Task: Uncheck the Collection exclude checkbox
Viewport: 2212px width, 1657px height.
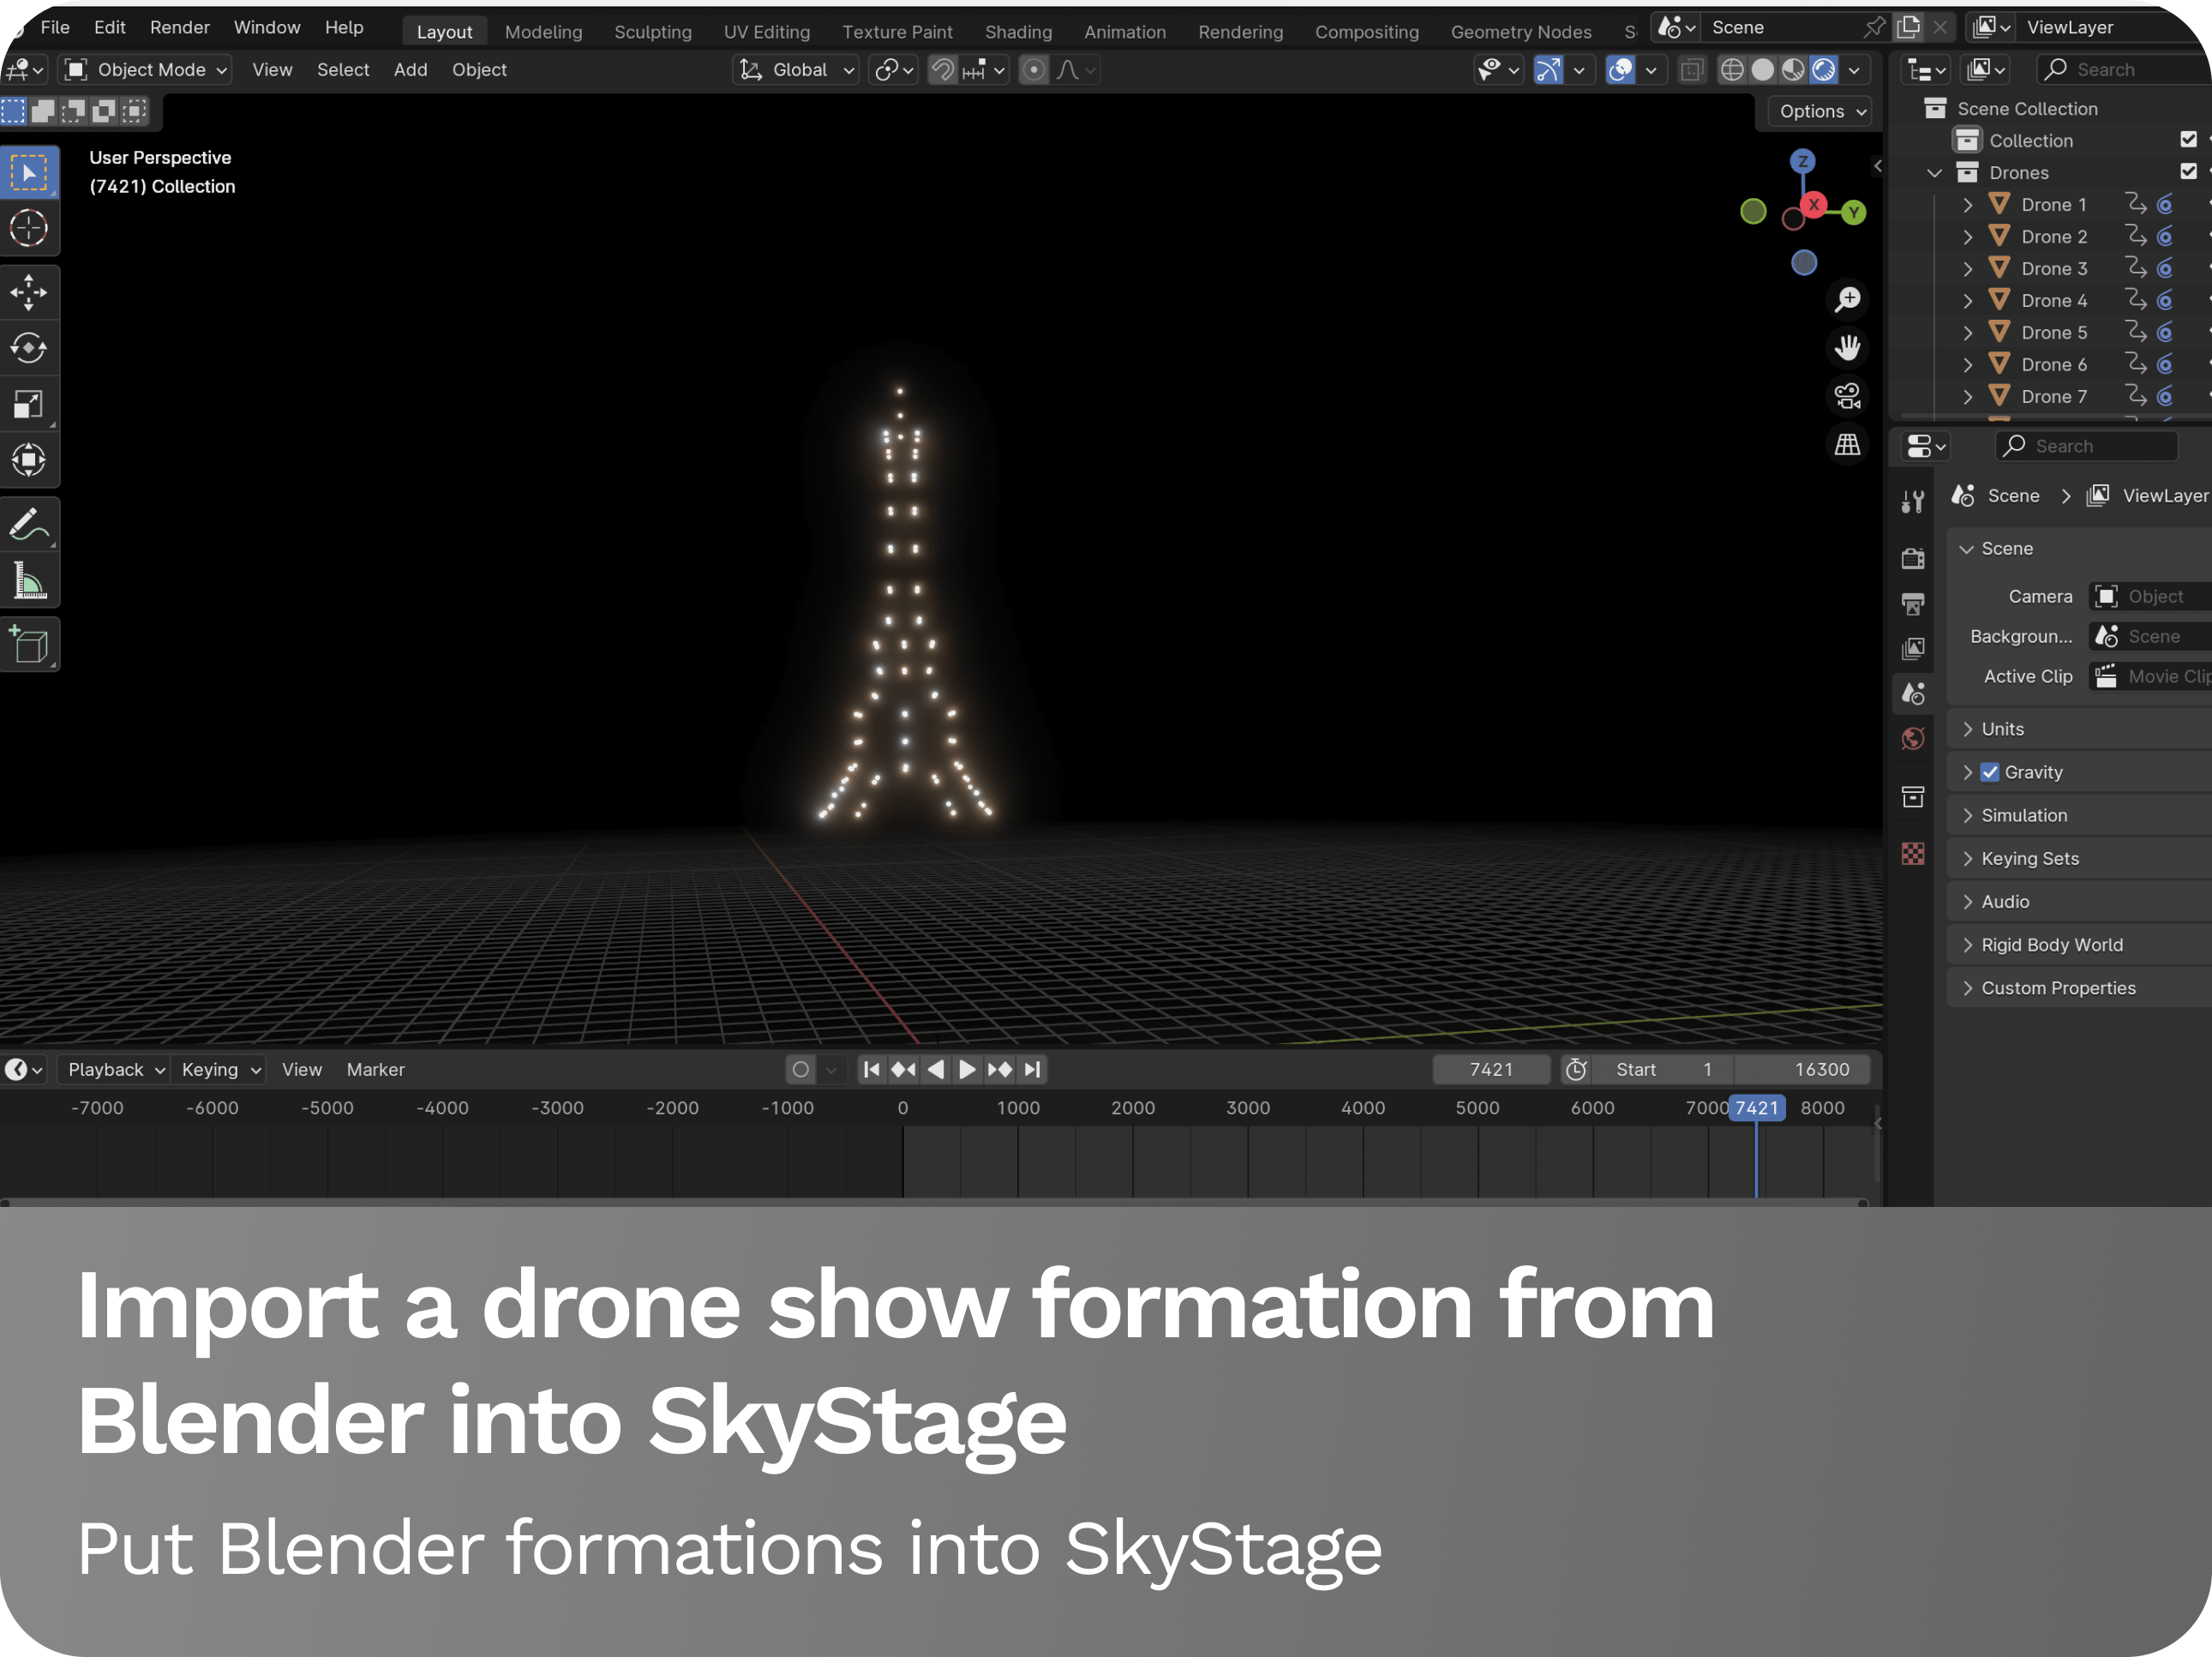Action: [x=2189, y=140]
